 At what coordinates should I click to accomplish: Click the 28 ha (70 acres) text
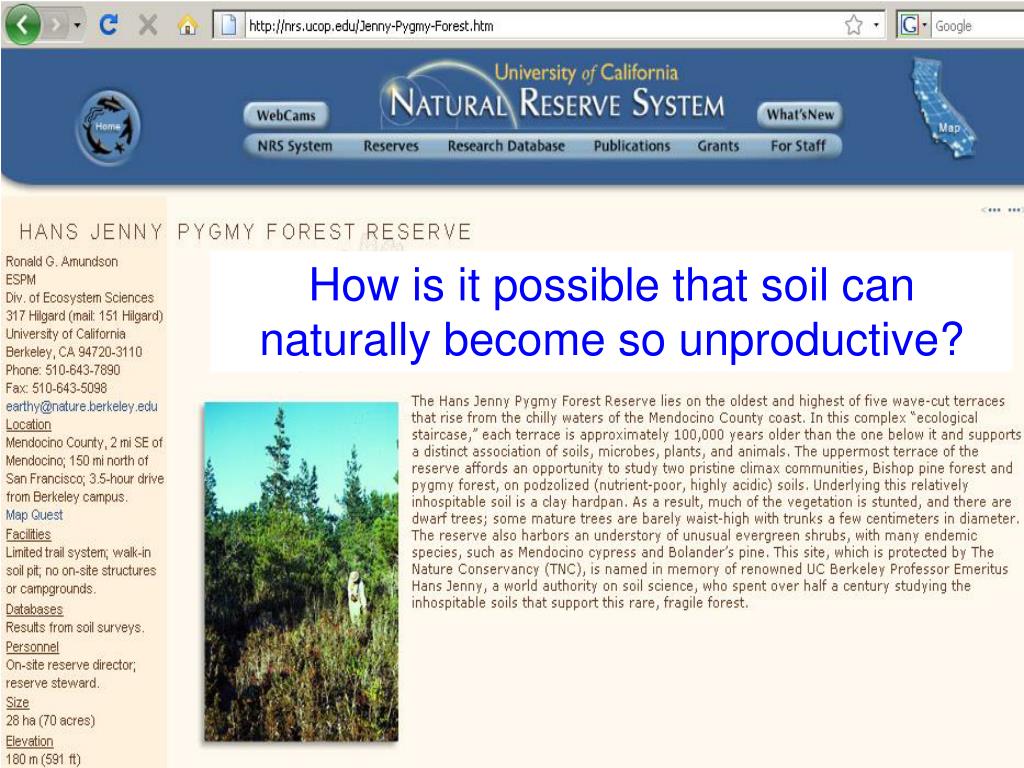coord(50,720)
